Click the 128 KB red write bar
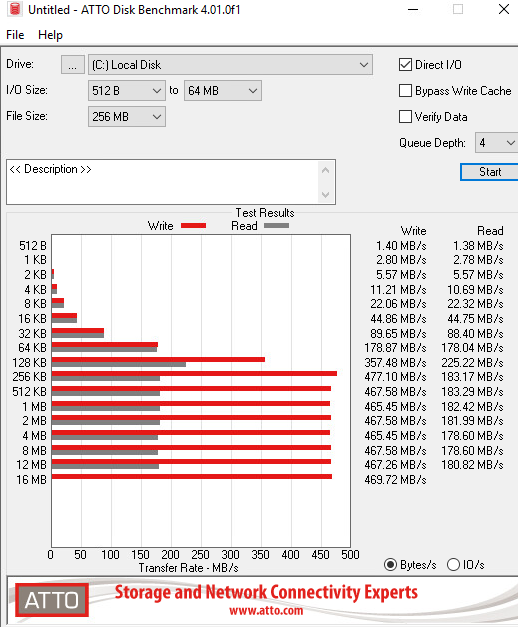 point(158,359)
